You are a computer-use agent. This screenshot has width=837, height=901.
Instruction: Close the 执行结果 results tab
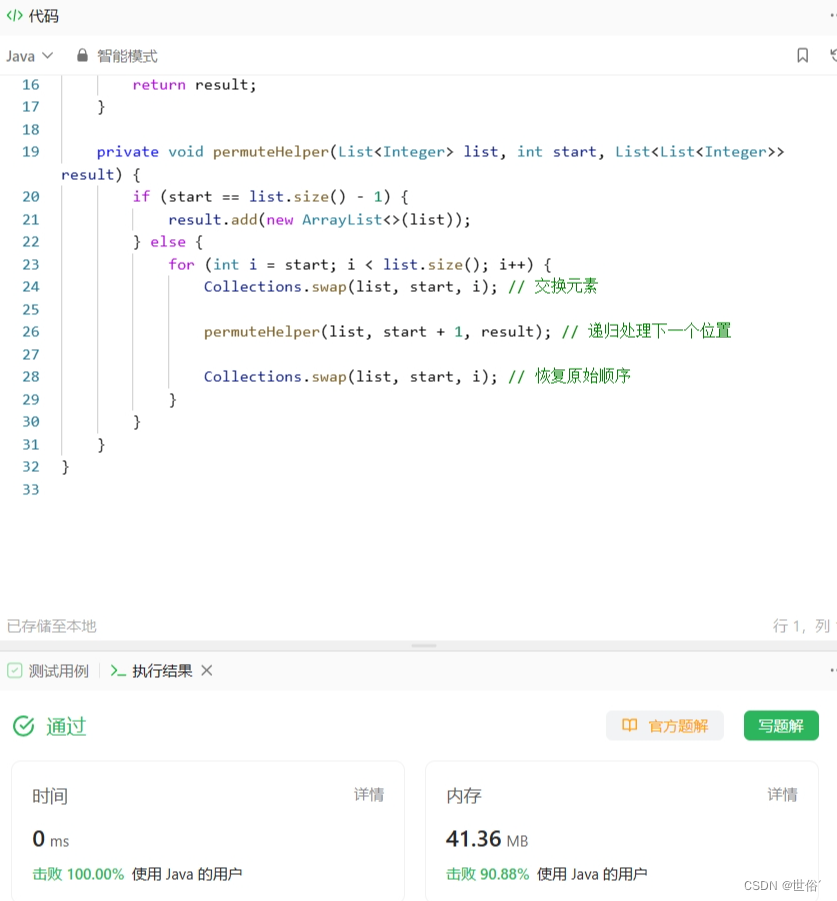pos(206,671)
